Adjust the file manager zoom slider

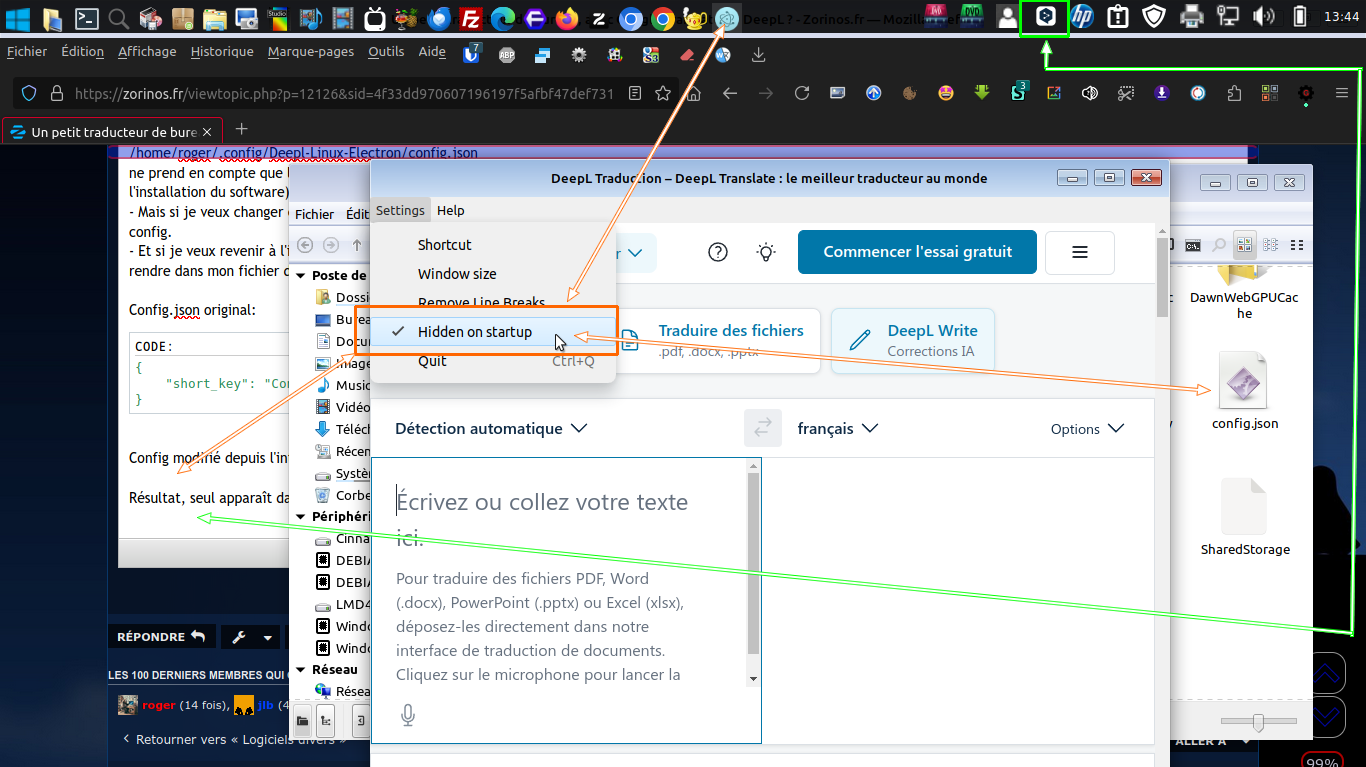pos(1258,721)
